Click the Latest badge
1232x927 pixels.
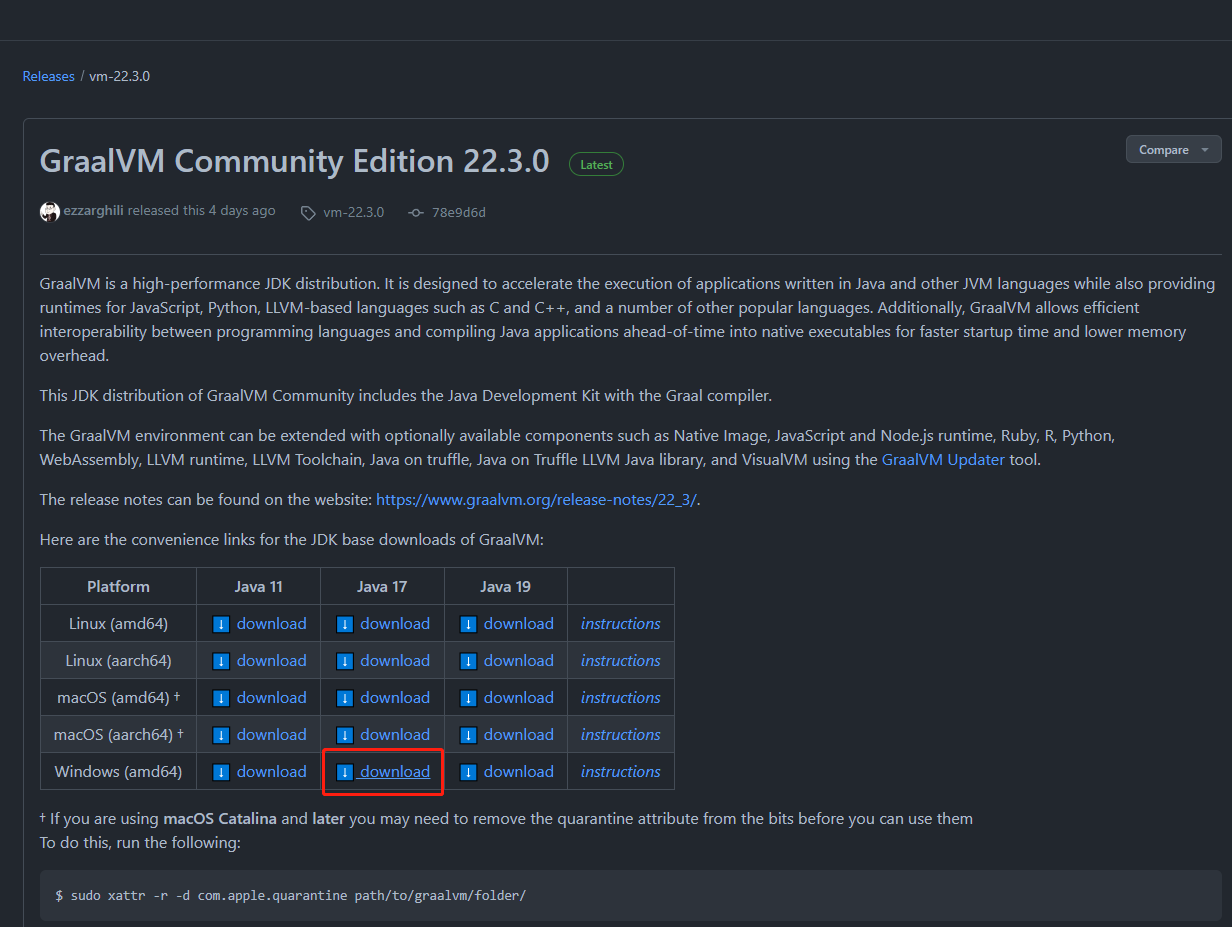click(596, 165)
